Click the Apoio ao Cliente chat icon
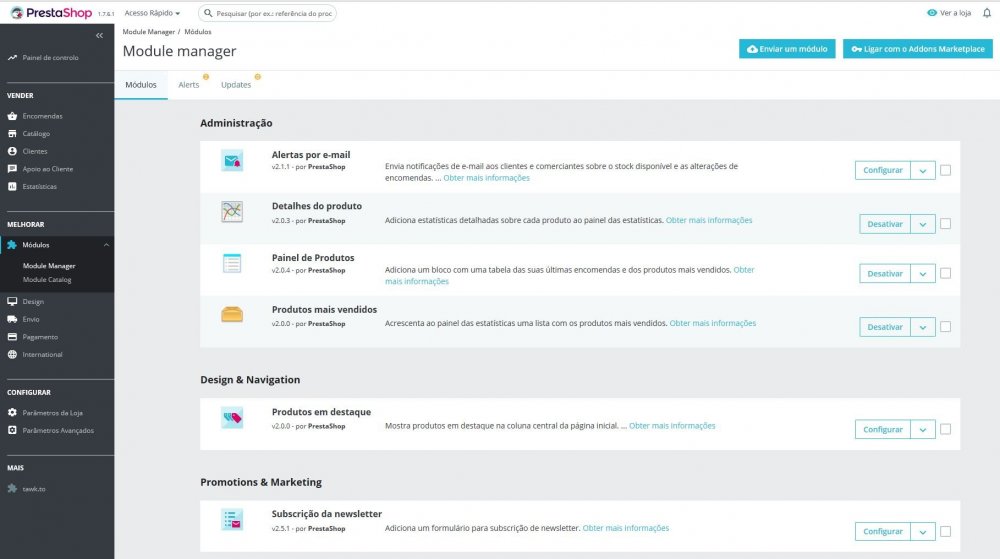Image resolution: width=1000 pixels, height=559 pixels. [12, 169]
